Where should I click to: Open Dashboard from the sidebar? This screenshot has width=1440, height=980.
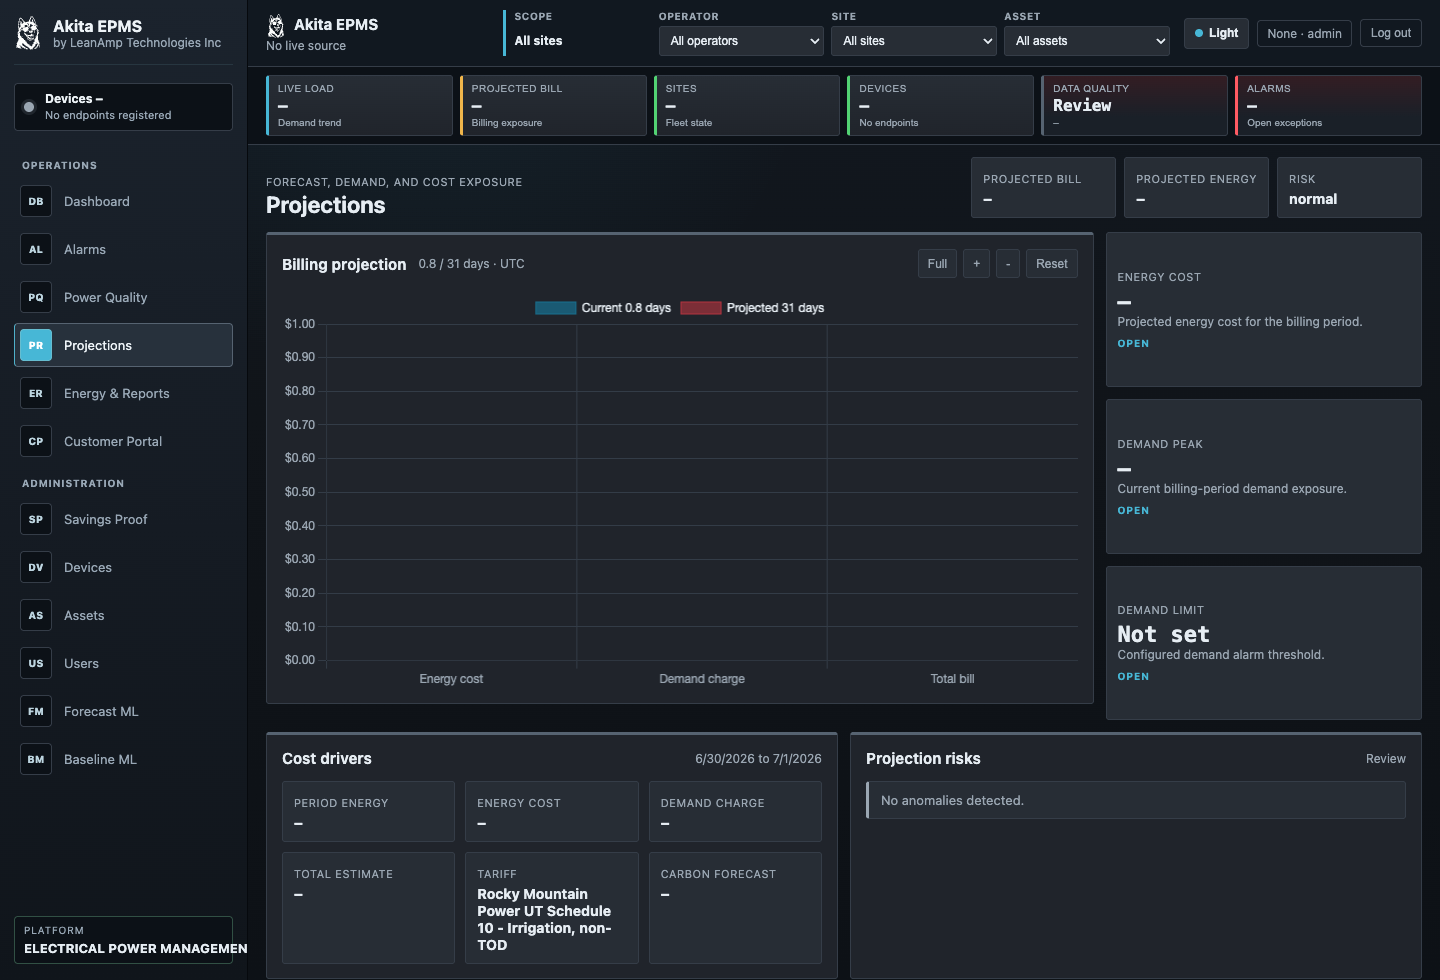[124, 201]
